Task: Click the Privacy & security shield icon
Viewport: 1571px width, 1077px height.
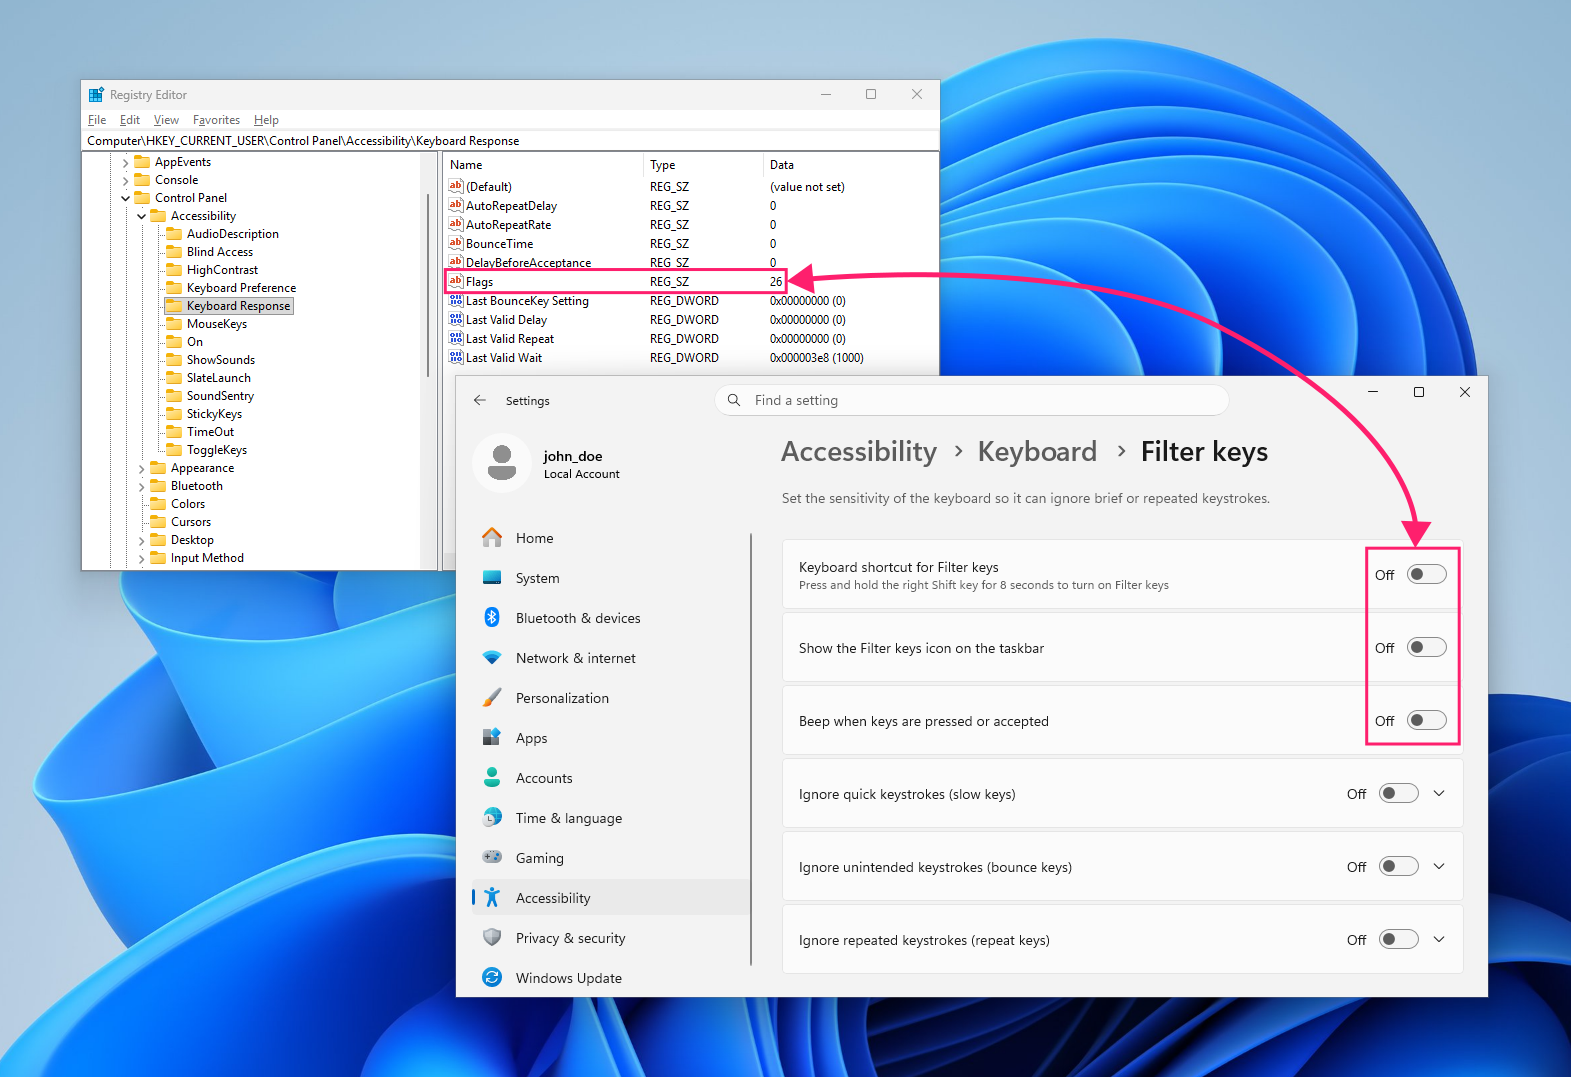Action: (492, 938)
